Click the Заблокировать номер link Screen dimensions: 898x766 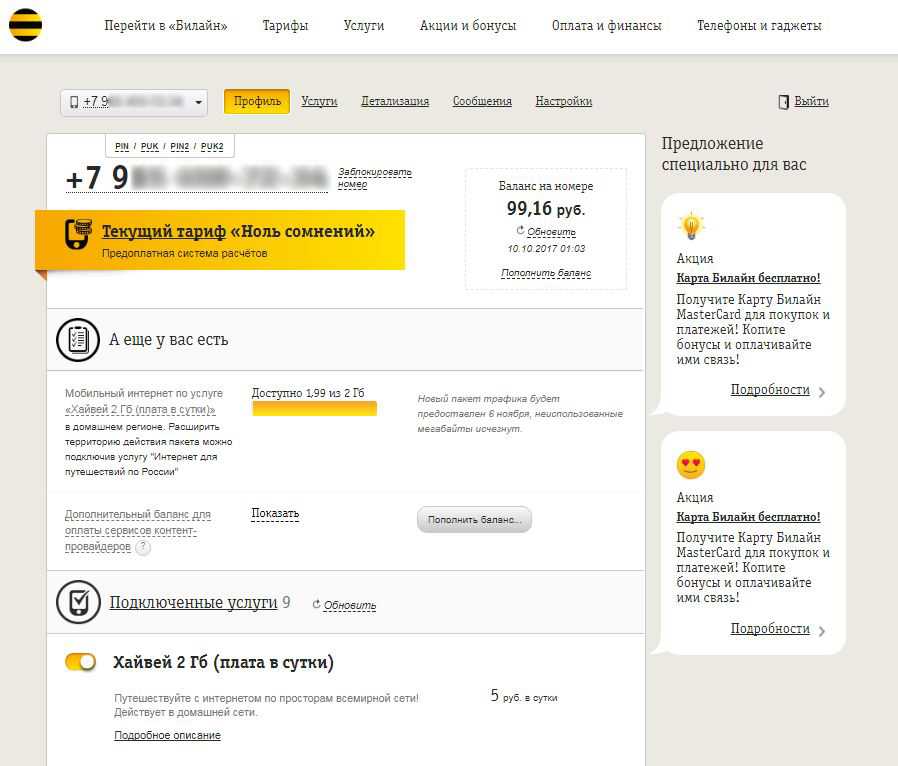coord(374,178)
